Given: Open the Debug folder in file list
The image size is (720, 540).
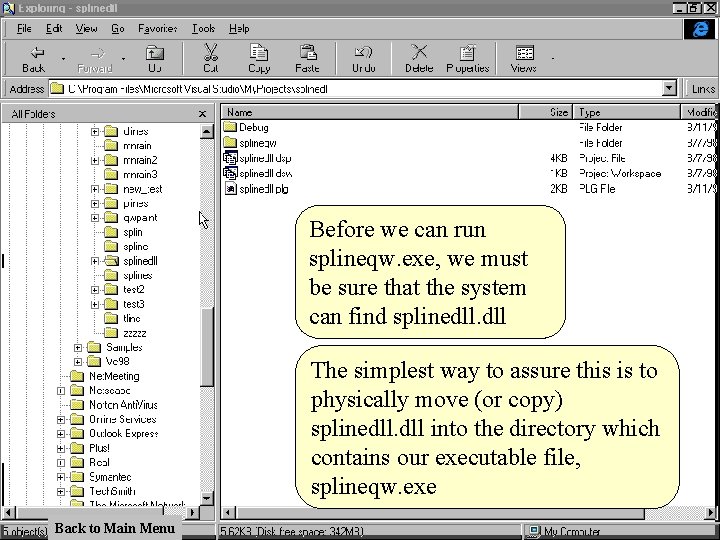Looking at the screenshot, I should pos(253,128).
